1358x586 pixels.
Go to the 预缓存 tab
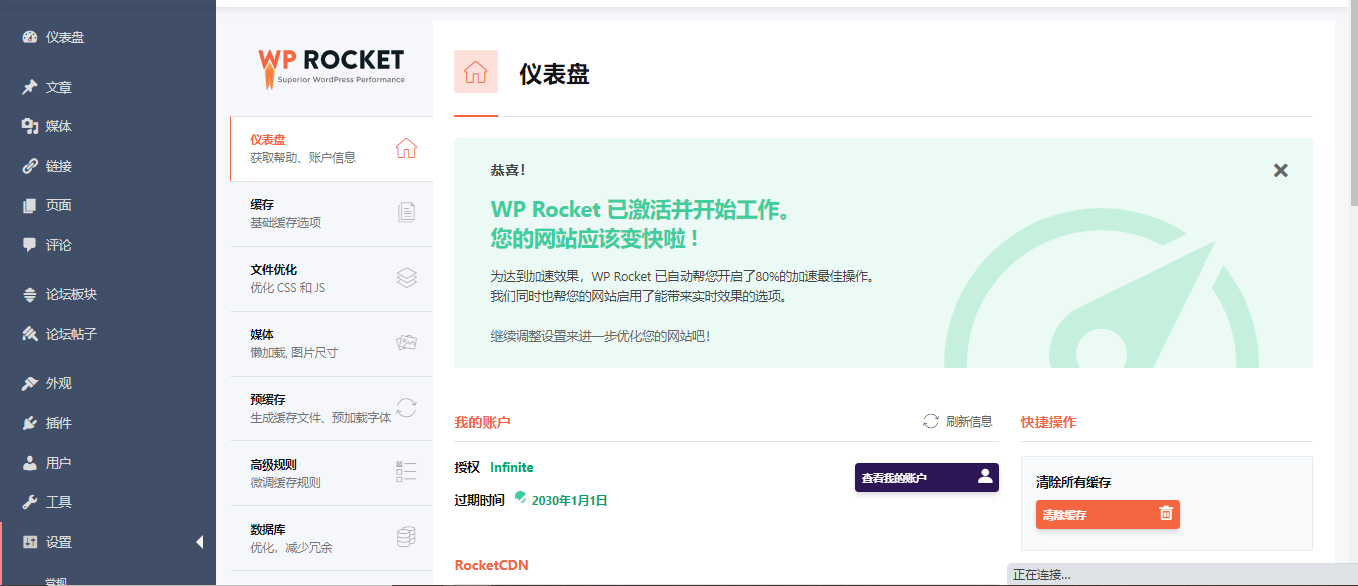click(332, 408)
